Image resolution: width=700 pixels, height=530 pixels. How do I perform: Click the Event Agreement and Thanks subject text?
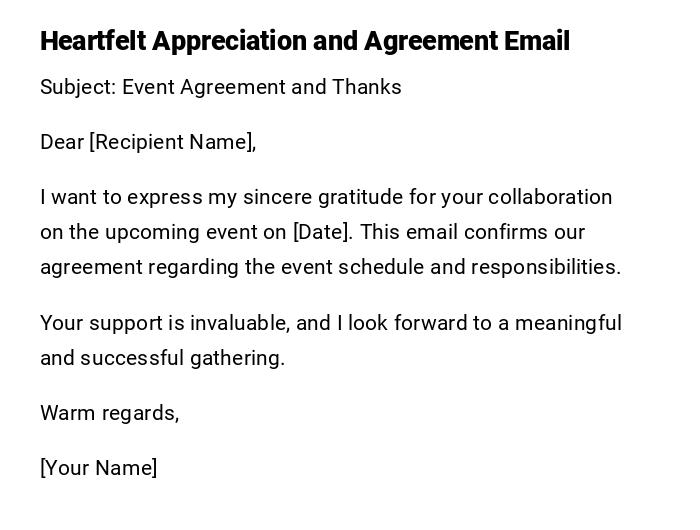[262, 87]
